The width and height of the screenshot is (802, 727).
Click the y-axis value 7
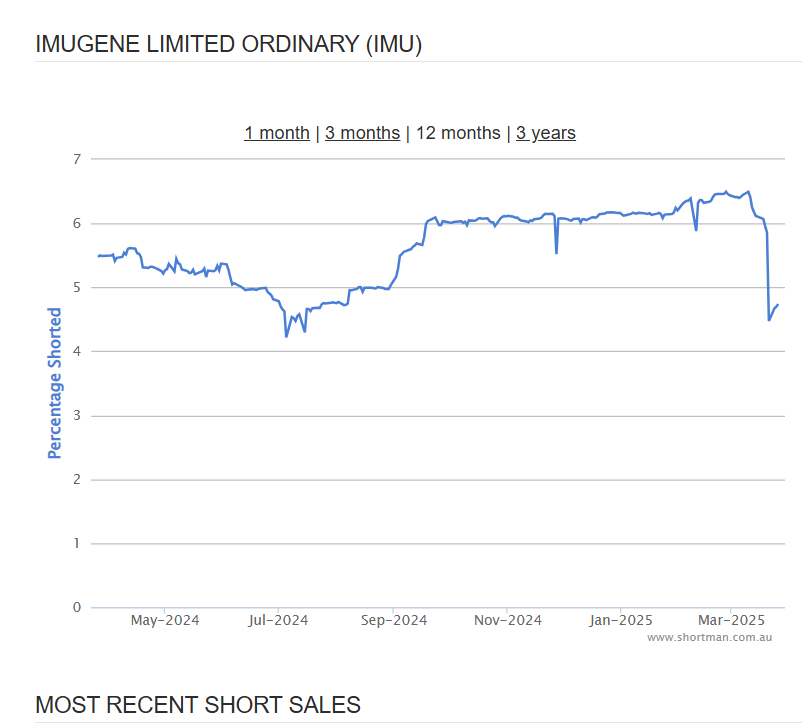tap(77, 159)
